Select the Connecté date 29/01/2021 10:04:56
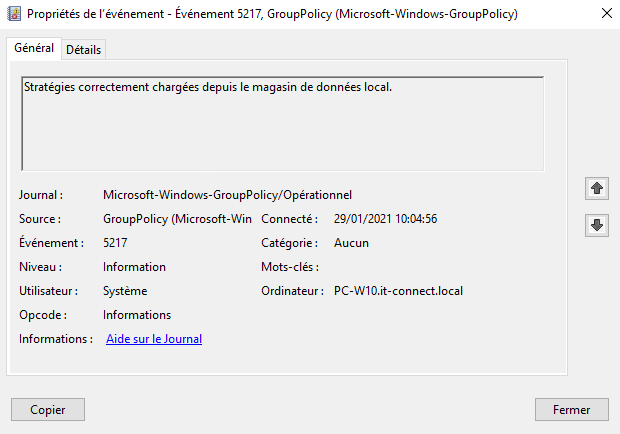620x434 pixels. [386, 219]
